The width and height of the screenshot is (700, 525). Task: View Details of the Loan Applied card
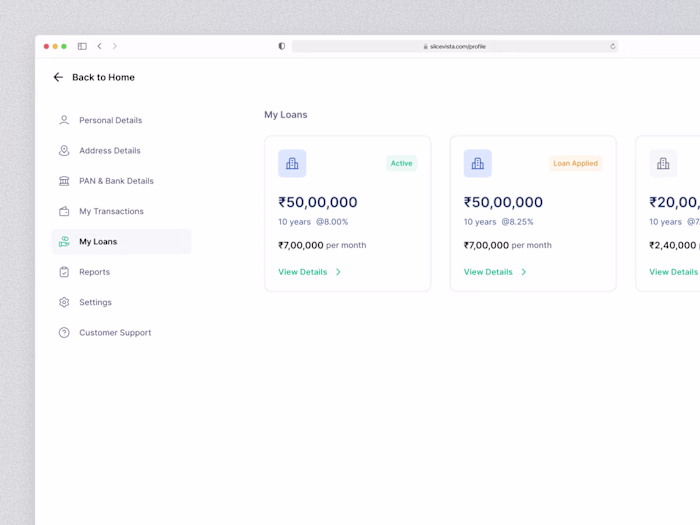488,272
